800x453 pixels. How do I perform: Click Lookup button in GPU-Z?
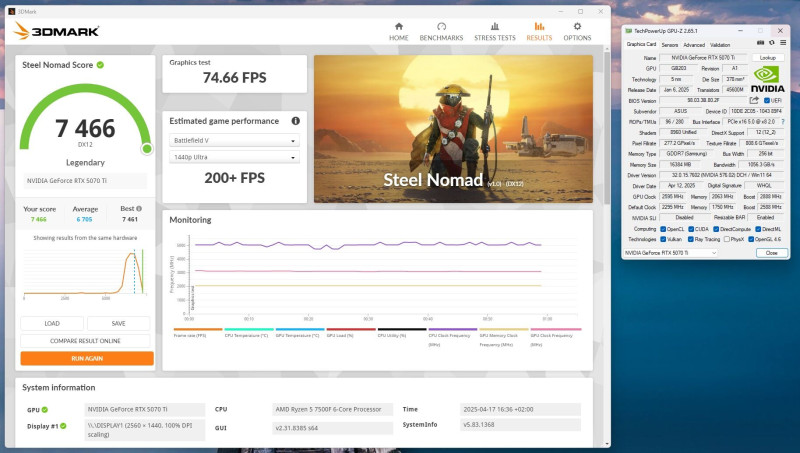click(767, 58)
